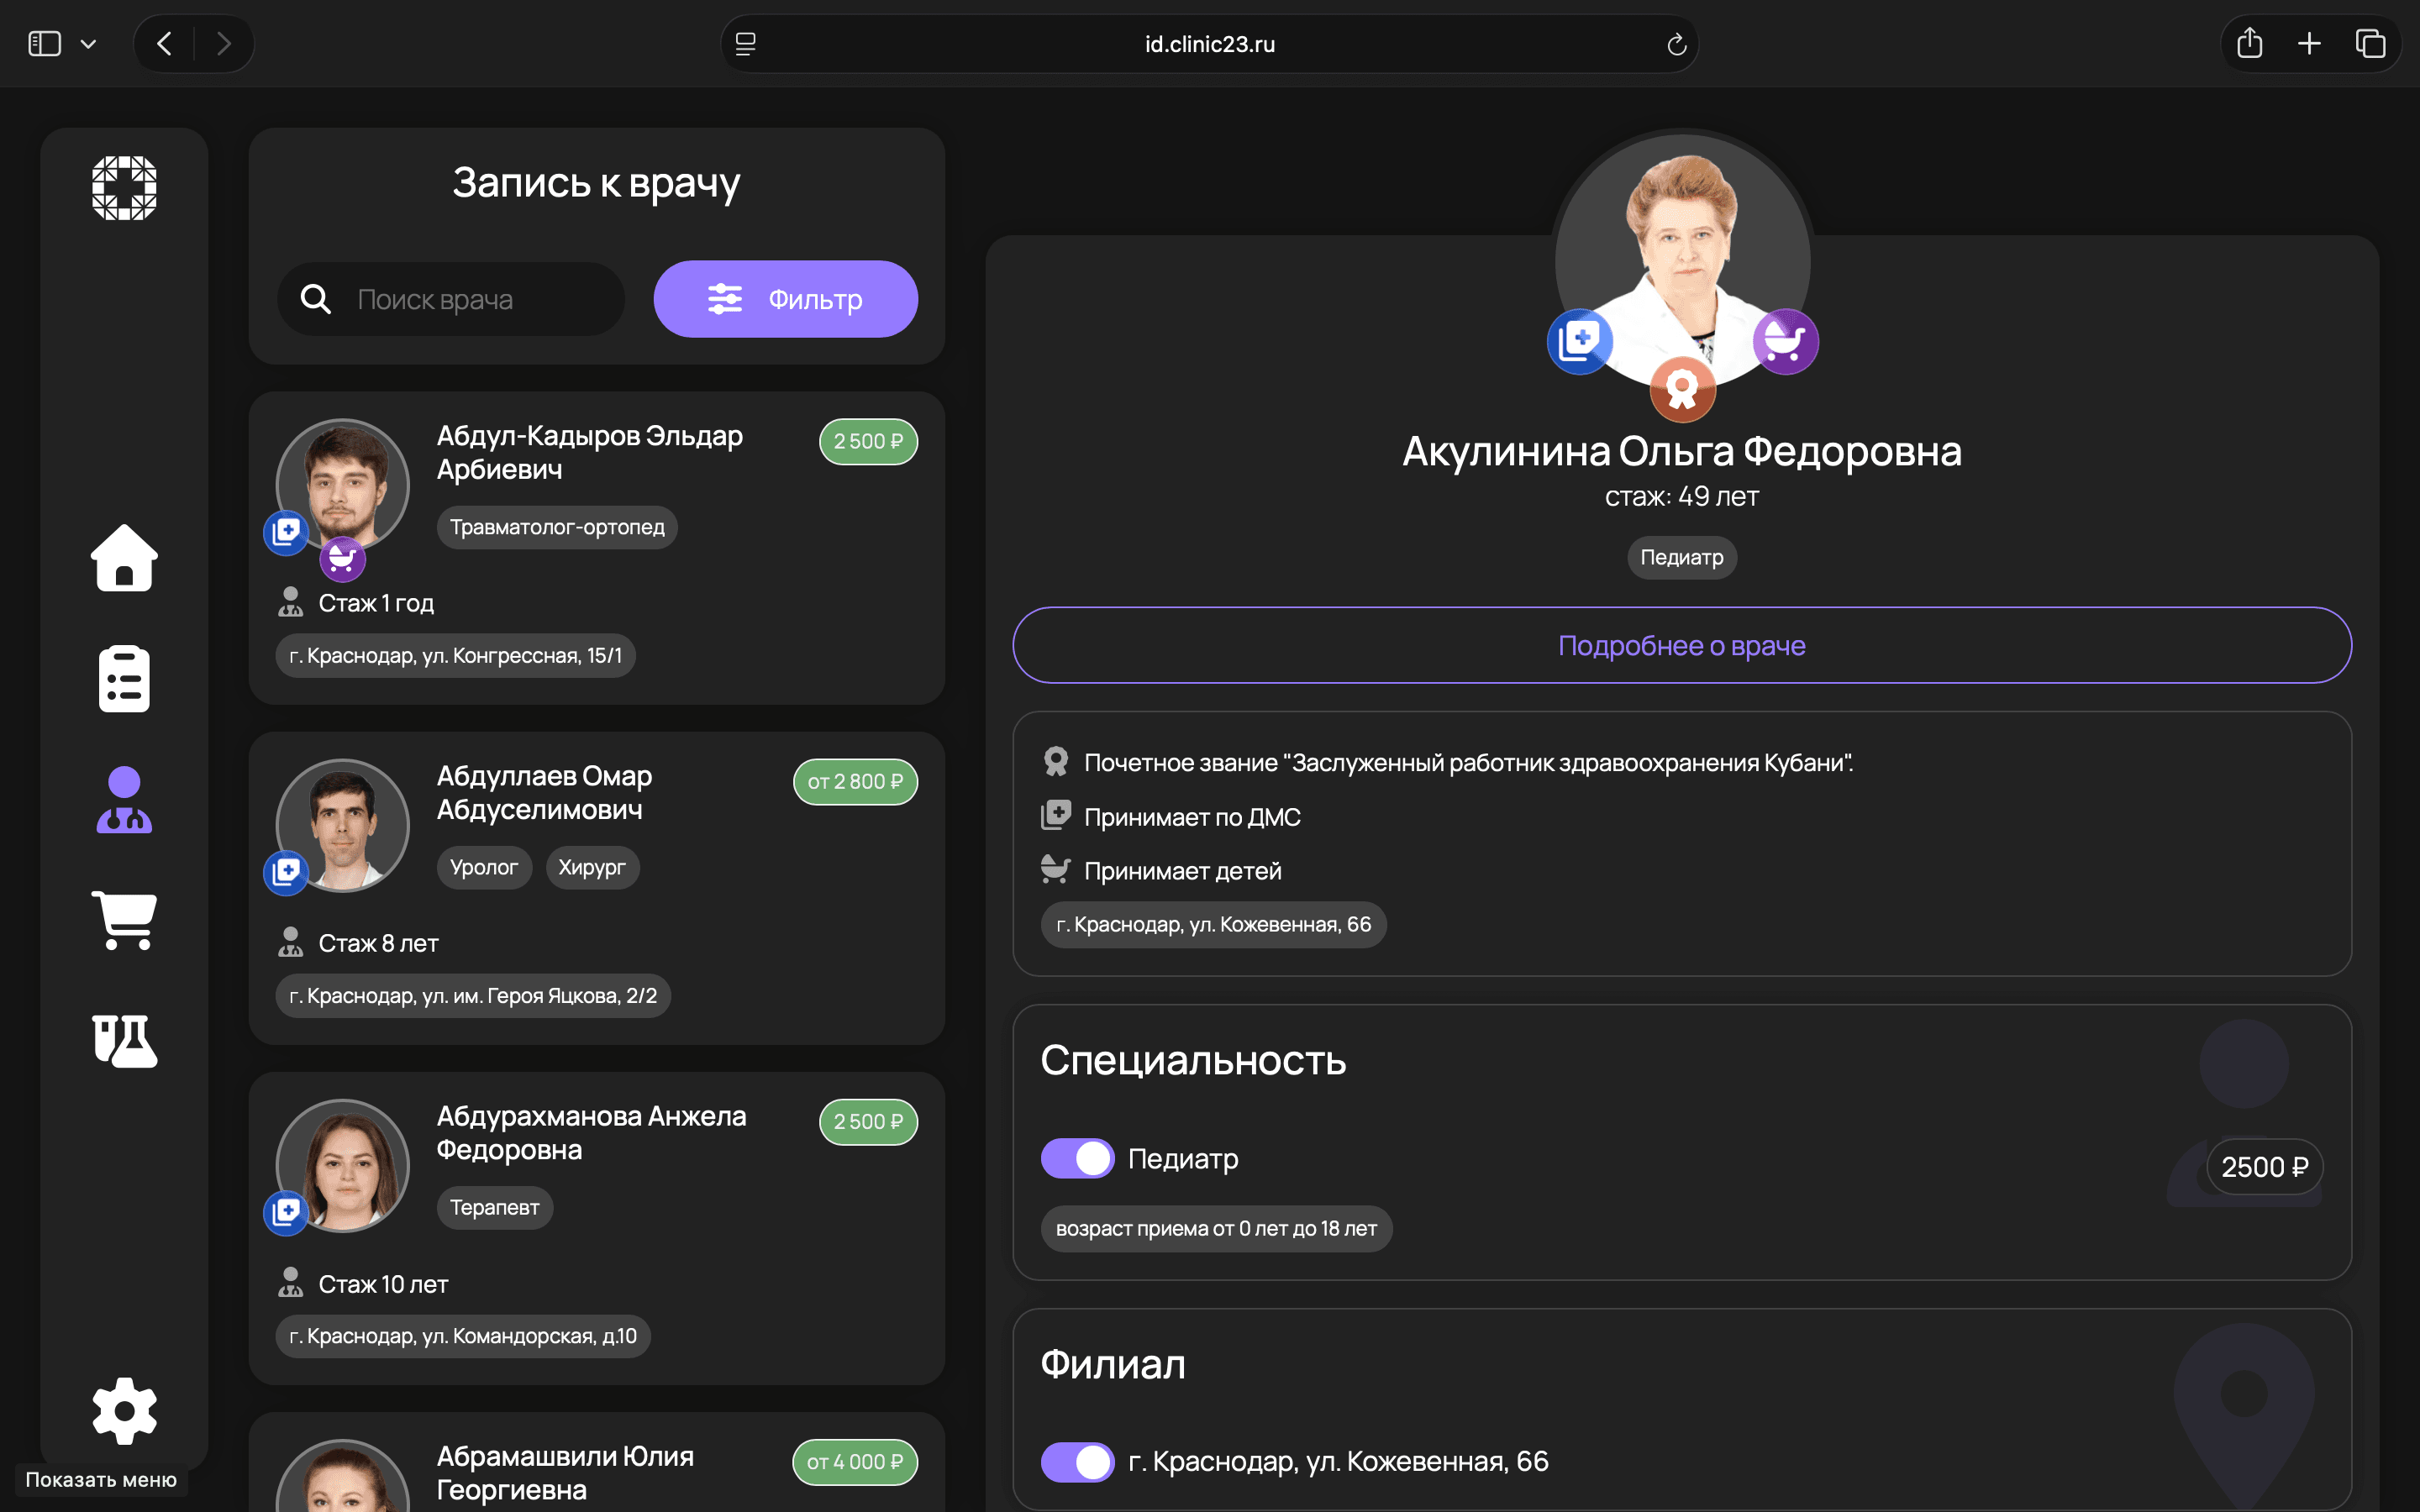Open the Фильтр button
Image resolution: width=2420 pixels, height=1512 pixels.
tap(785, 299)
